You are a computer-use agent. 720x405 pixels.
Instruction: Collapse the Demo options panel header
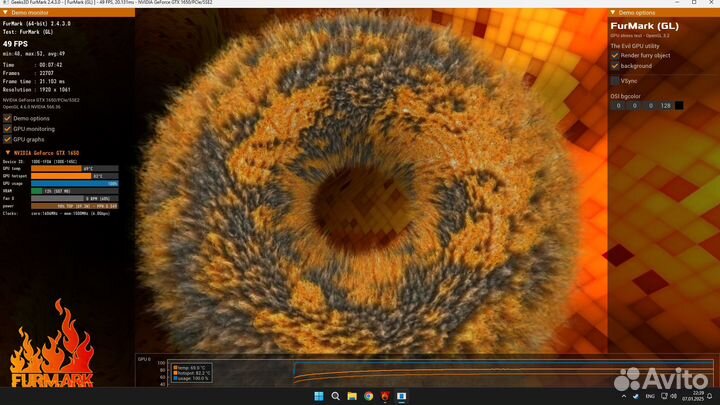pos(613,12)
